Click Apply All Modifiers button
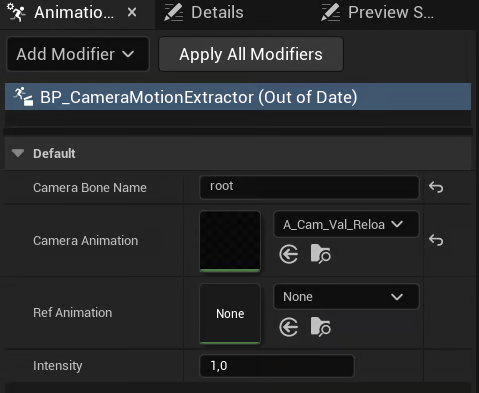 tap(251, 54)
